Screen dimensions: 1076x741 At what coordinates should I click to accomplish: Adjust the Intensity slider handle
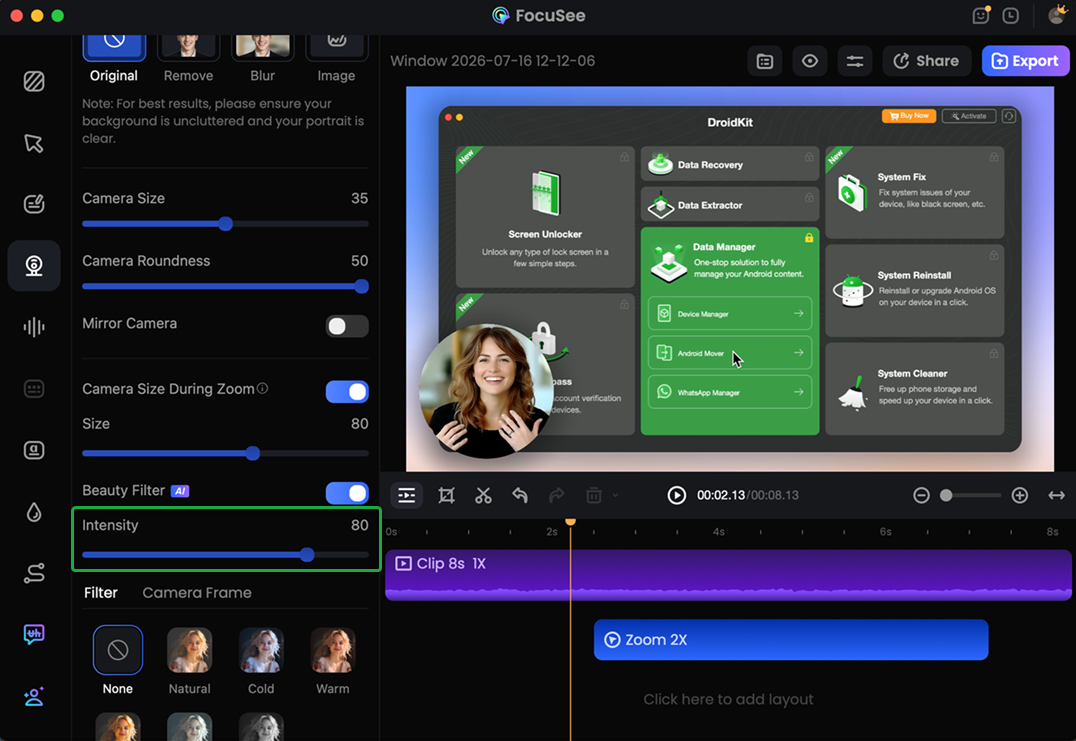[307, 554]
